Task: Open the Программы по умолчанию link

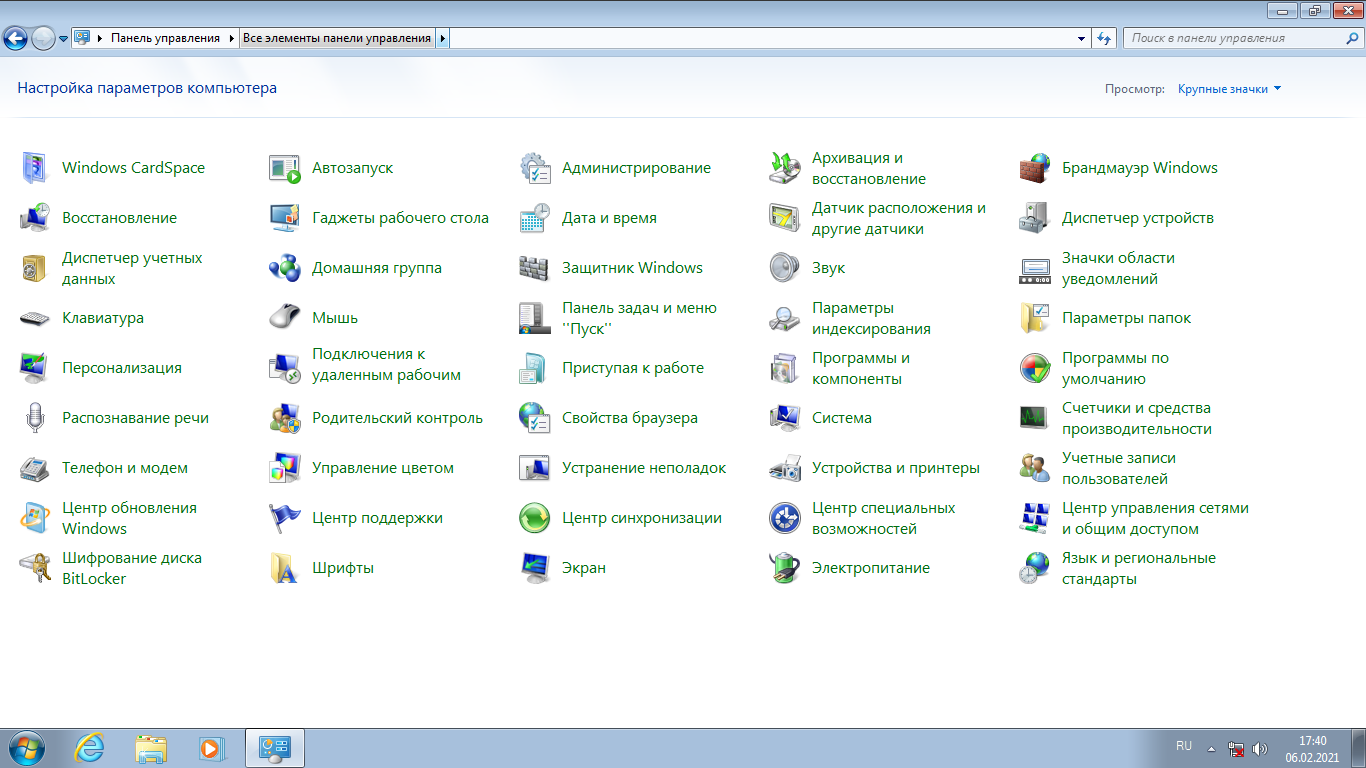Action: click(1115, 368)
